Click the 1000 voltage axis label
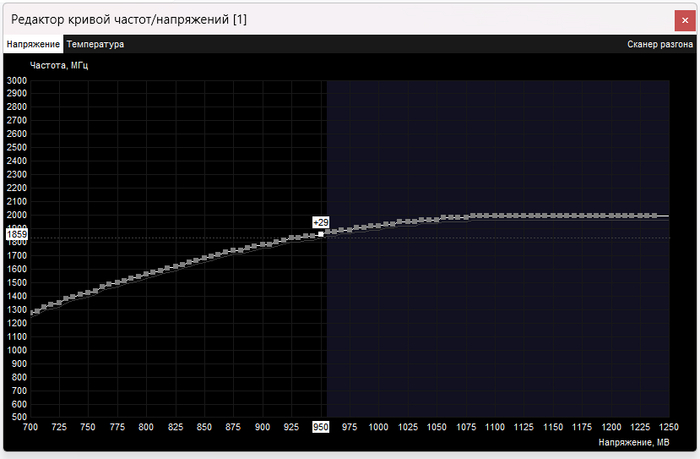The width and height of the screenshot is (700, 459). (378, 427)
